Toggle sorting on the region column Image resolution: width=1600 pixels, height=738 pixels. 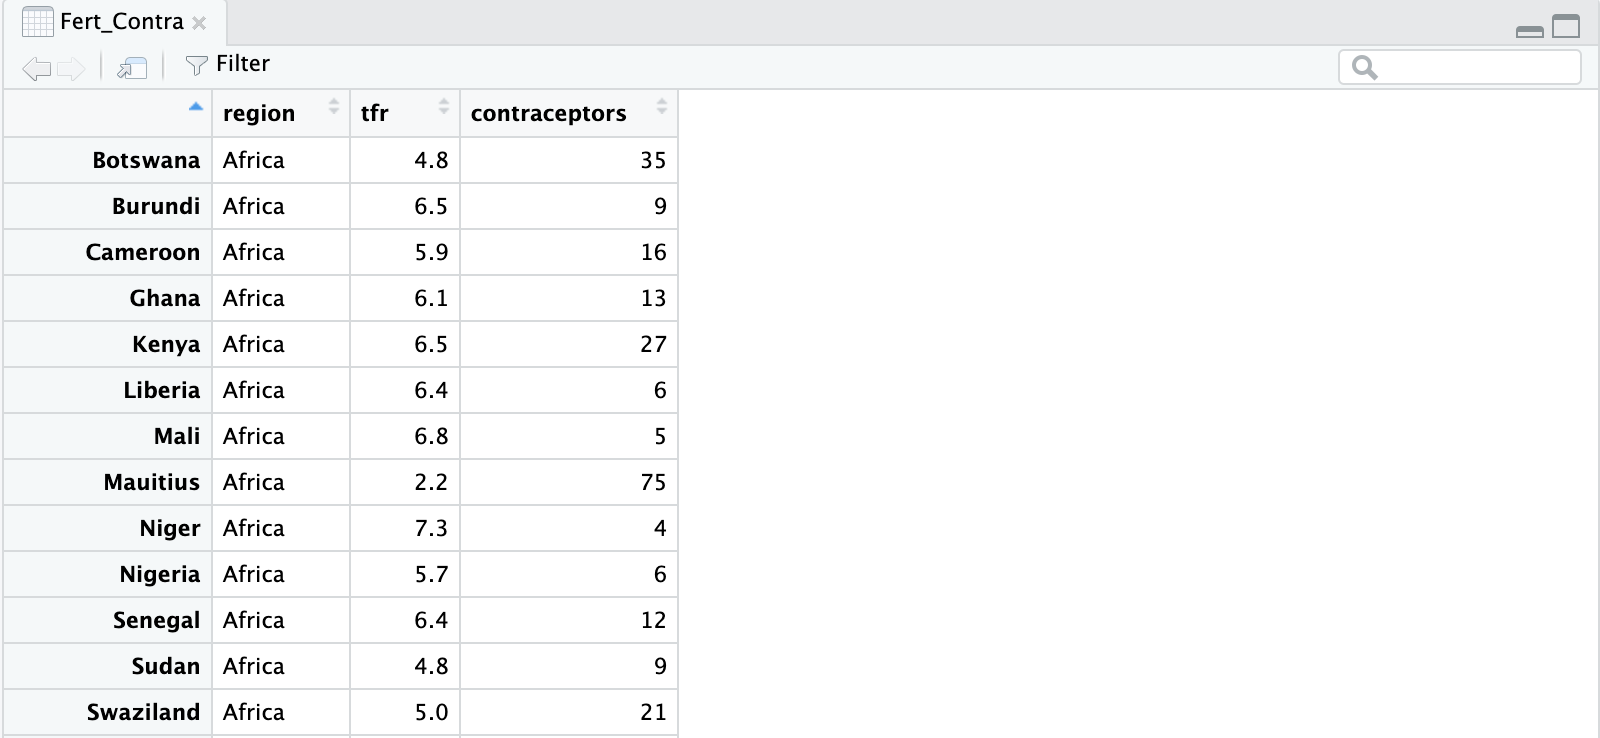tap(333, 112)
